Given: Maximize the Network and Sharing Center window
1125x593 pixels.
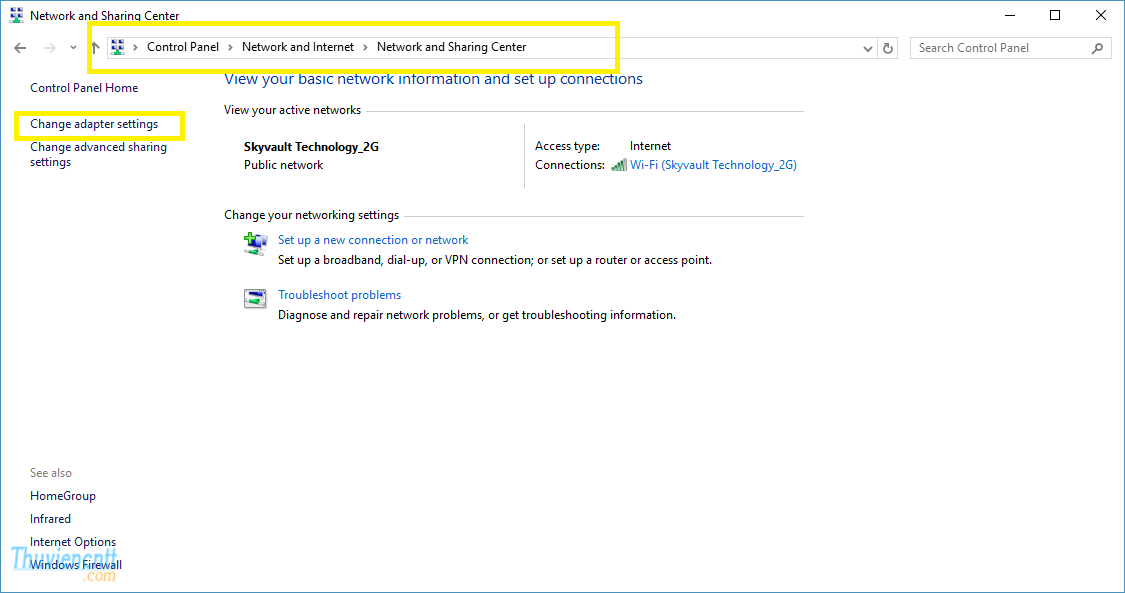Looking at the screenshot, I should tap(1055, 15).
